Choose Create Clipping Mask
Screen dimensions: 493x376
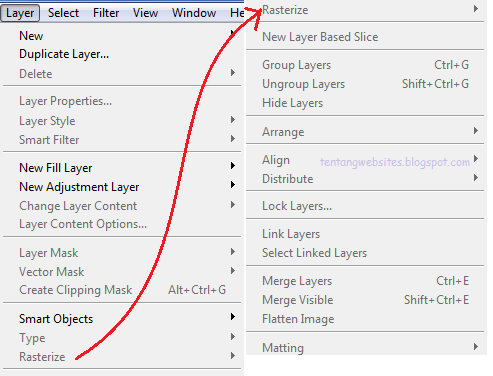[x=122, y=290]
